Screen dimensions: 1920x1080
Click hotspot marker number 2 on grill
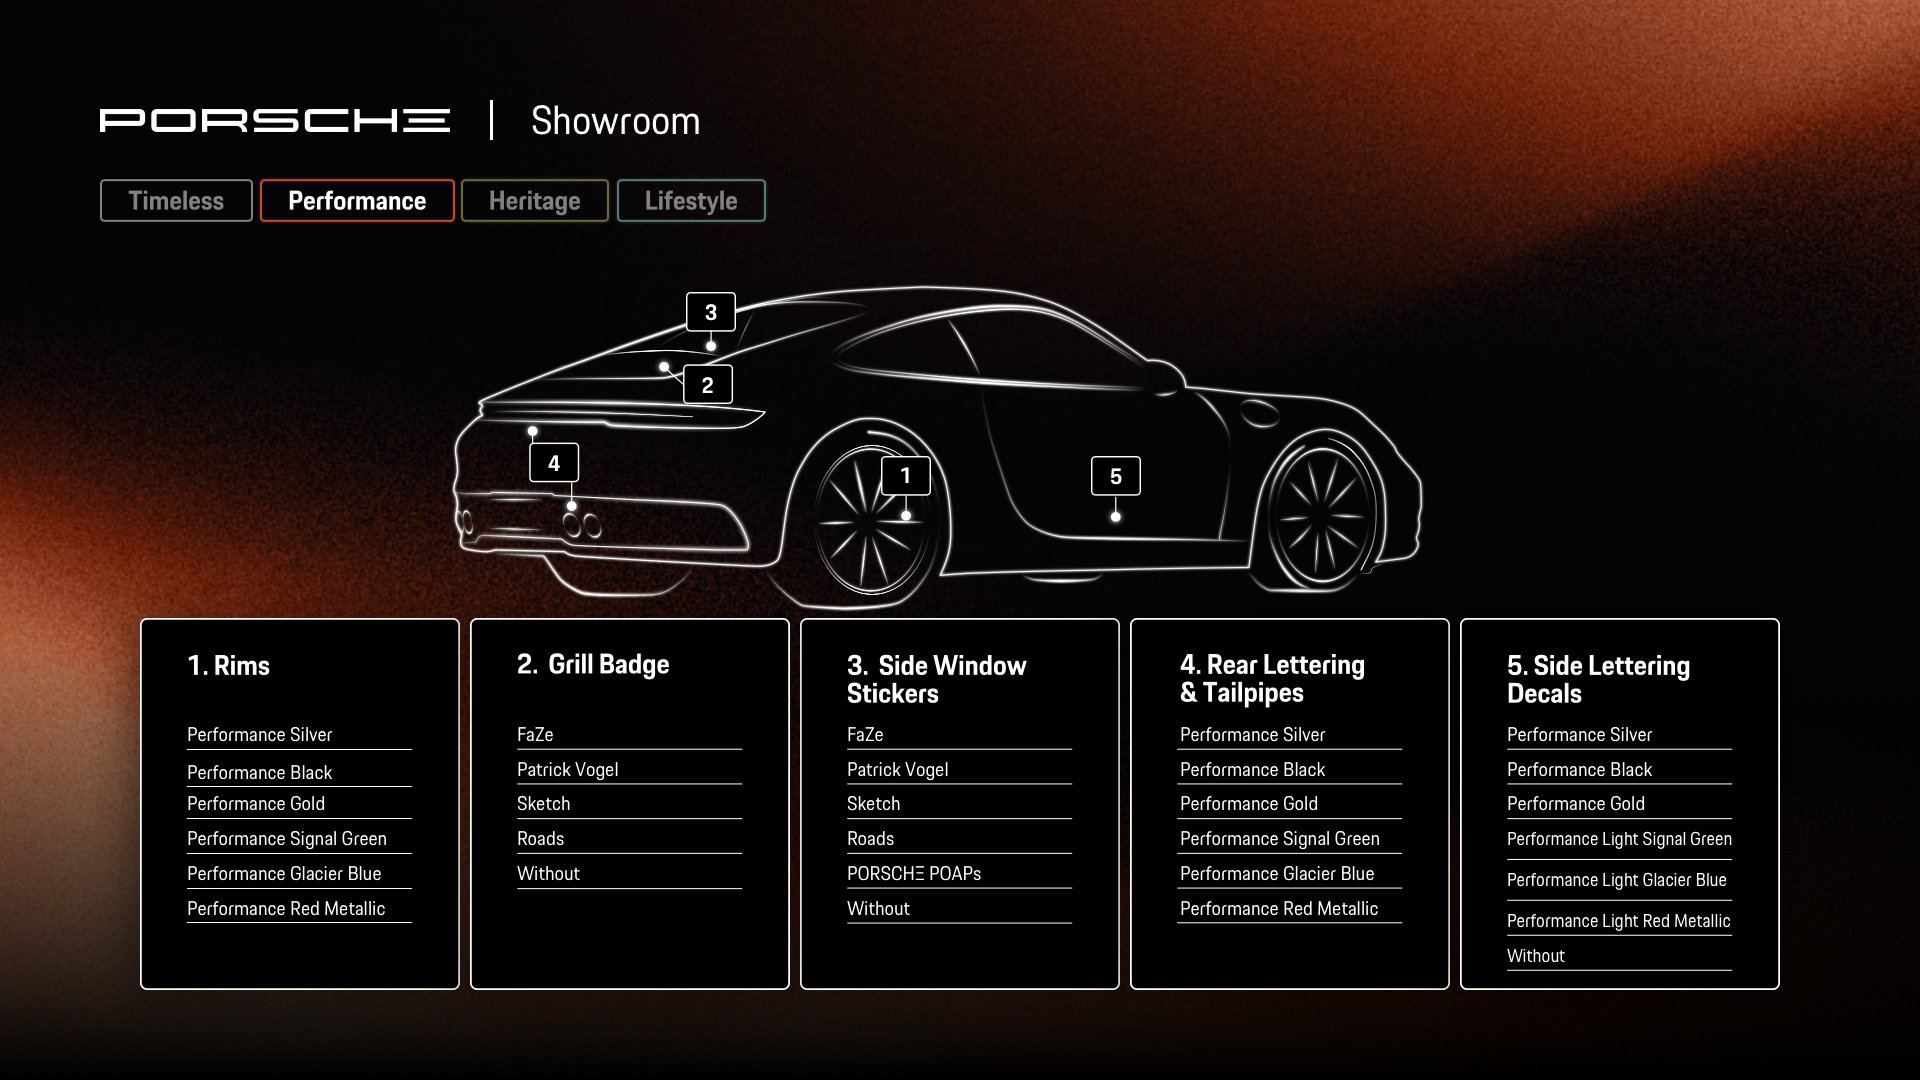[x=708, y=385]
